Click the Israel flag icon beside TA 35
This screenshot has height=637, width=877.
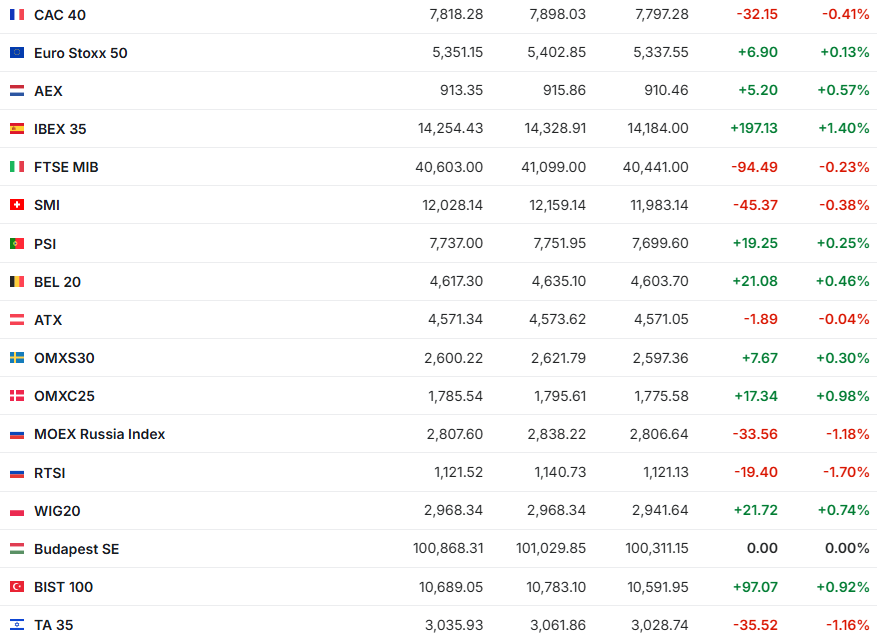tap(17, 625)
